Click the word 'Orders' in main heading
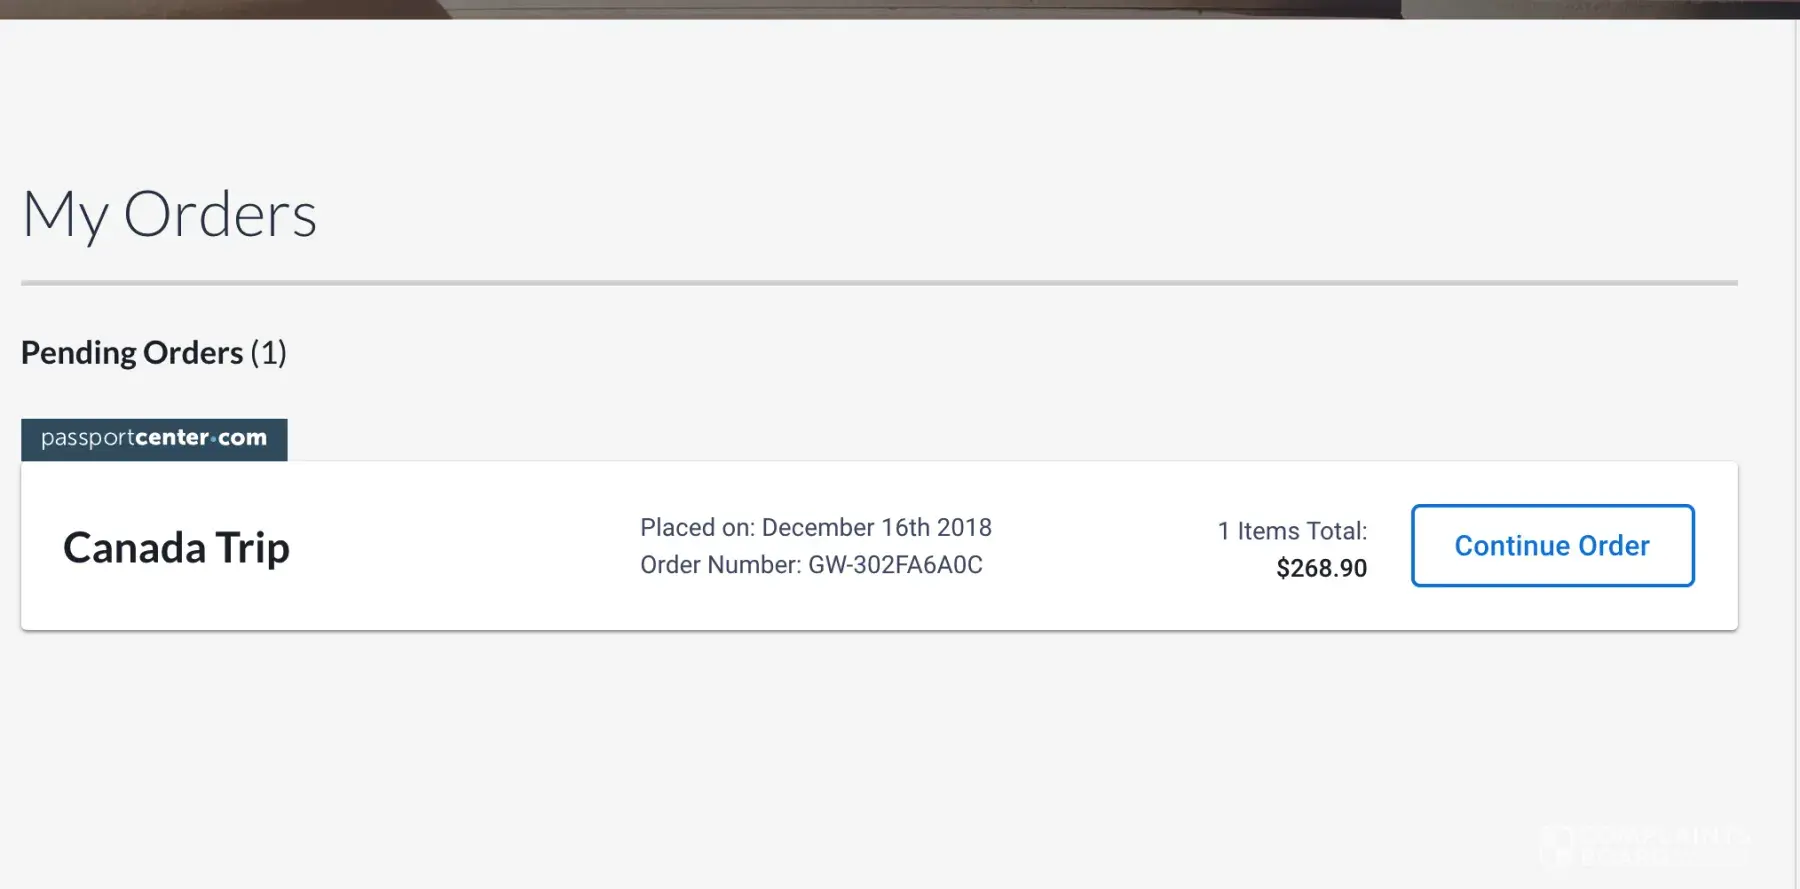Image resolution: width=1800 pixels, height=889 pixels. click(220, 214)
